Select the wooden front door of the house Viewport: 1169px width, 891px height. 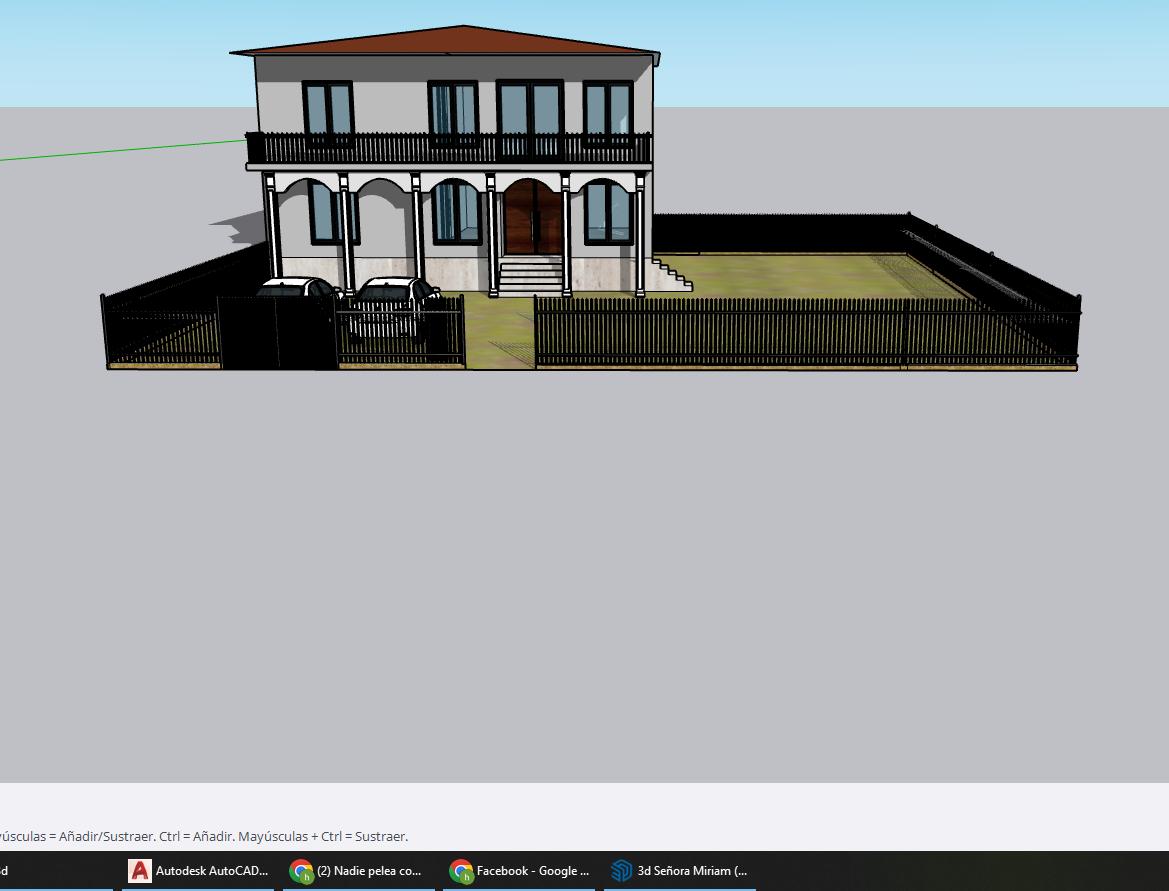click(x=532, y=219)
